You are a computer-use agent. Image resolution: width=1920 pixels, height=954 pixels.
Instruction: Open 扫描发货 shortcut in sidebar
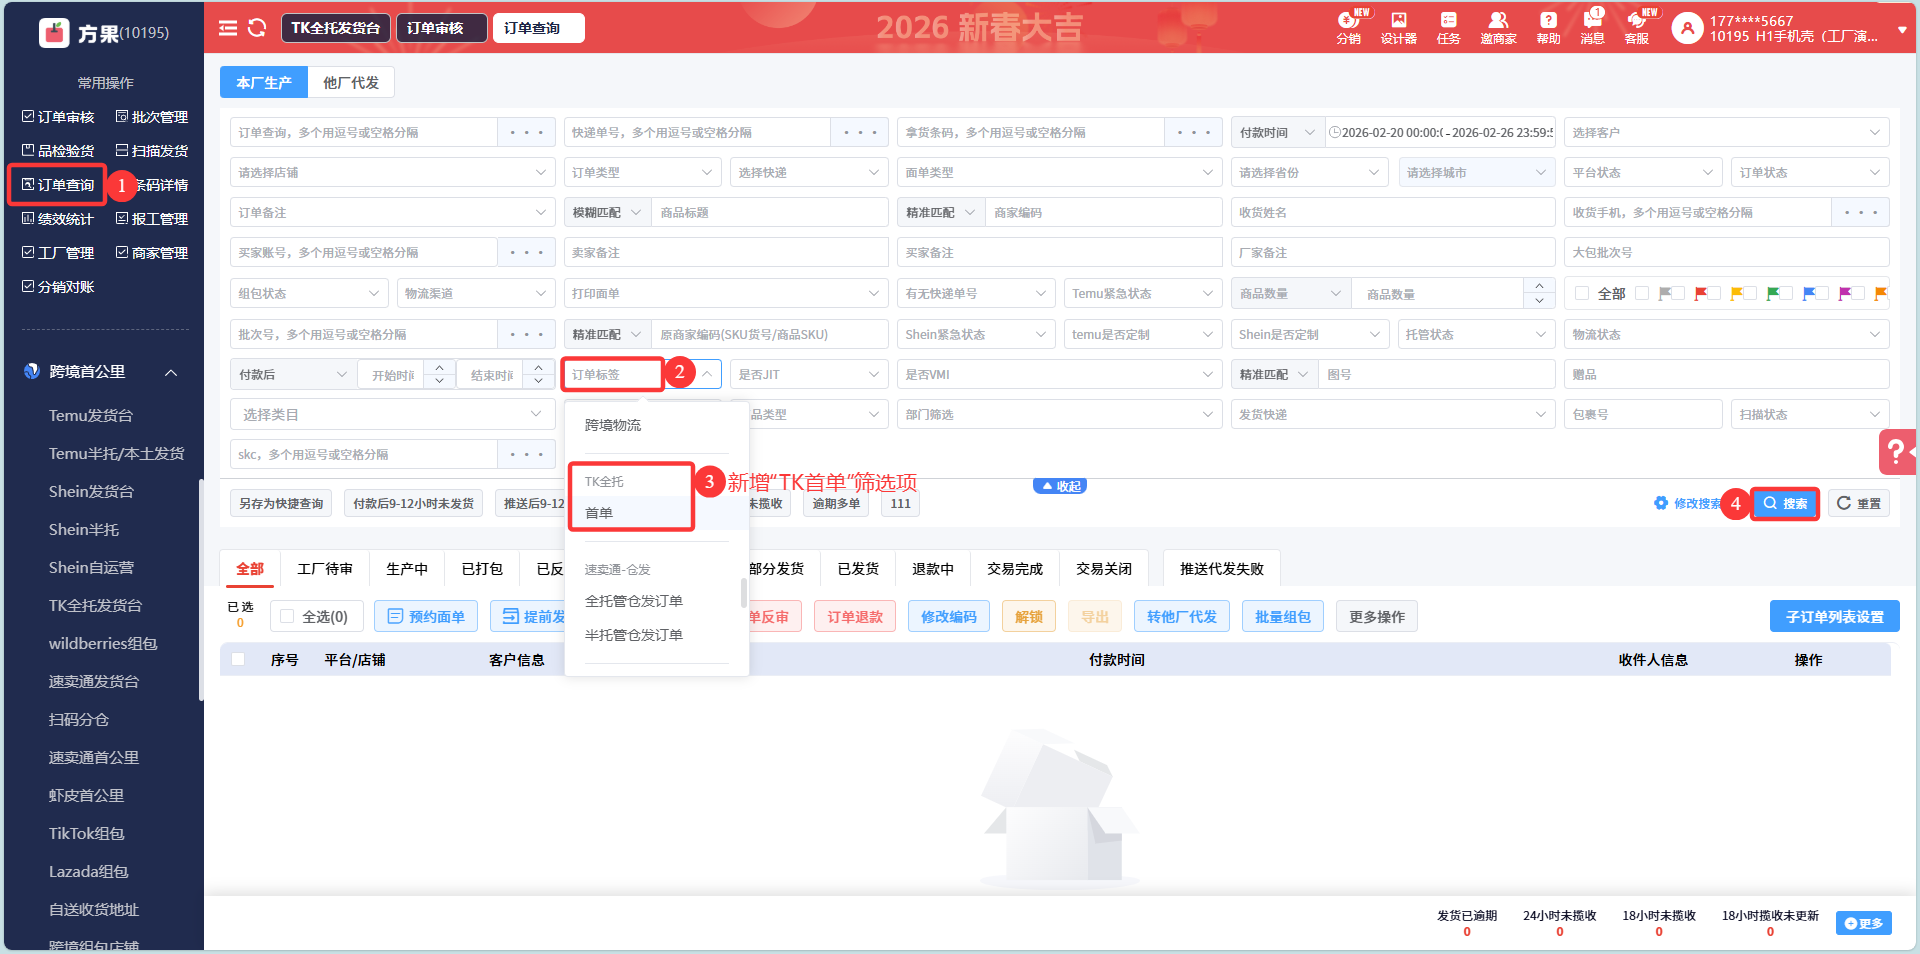pyautogui.click(x=152, y=151)
